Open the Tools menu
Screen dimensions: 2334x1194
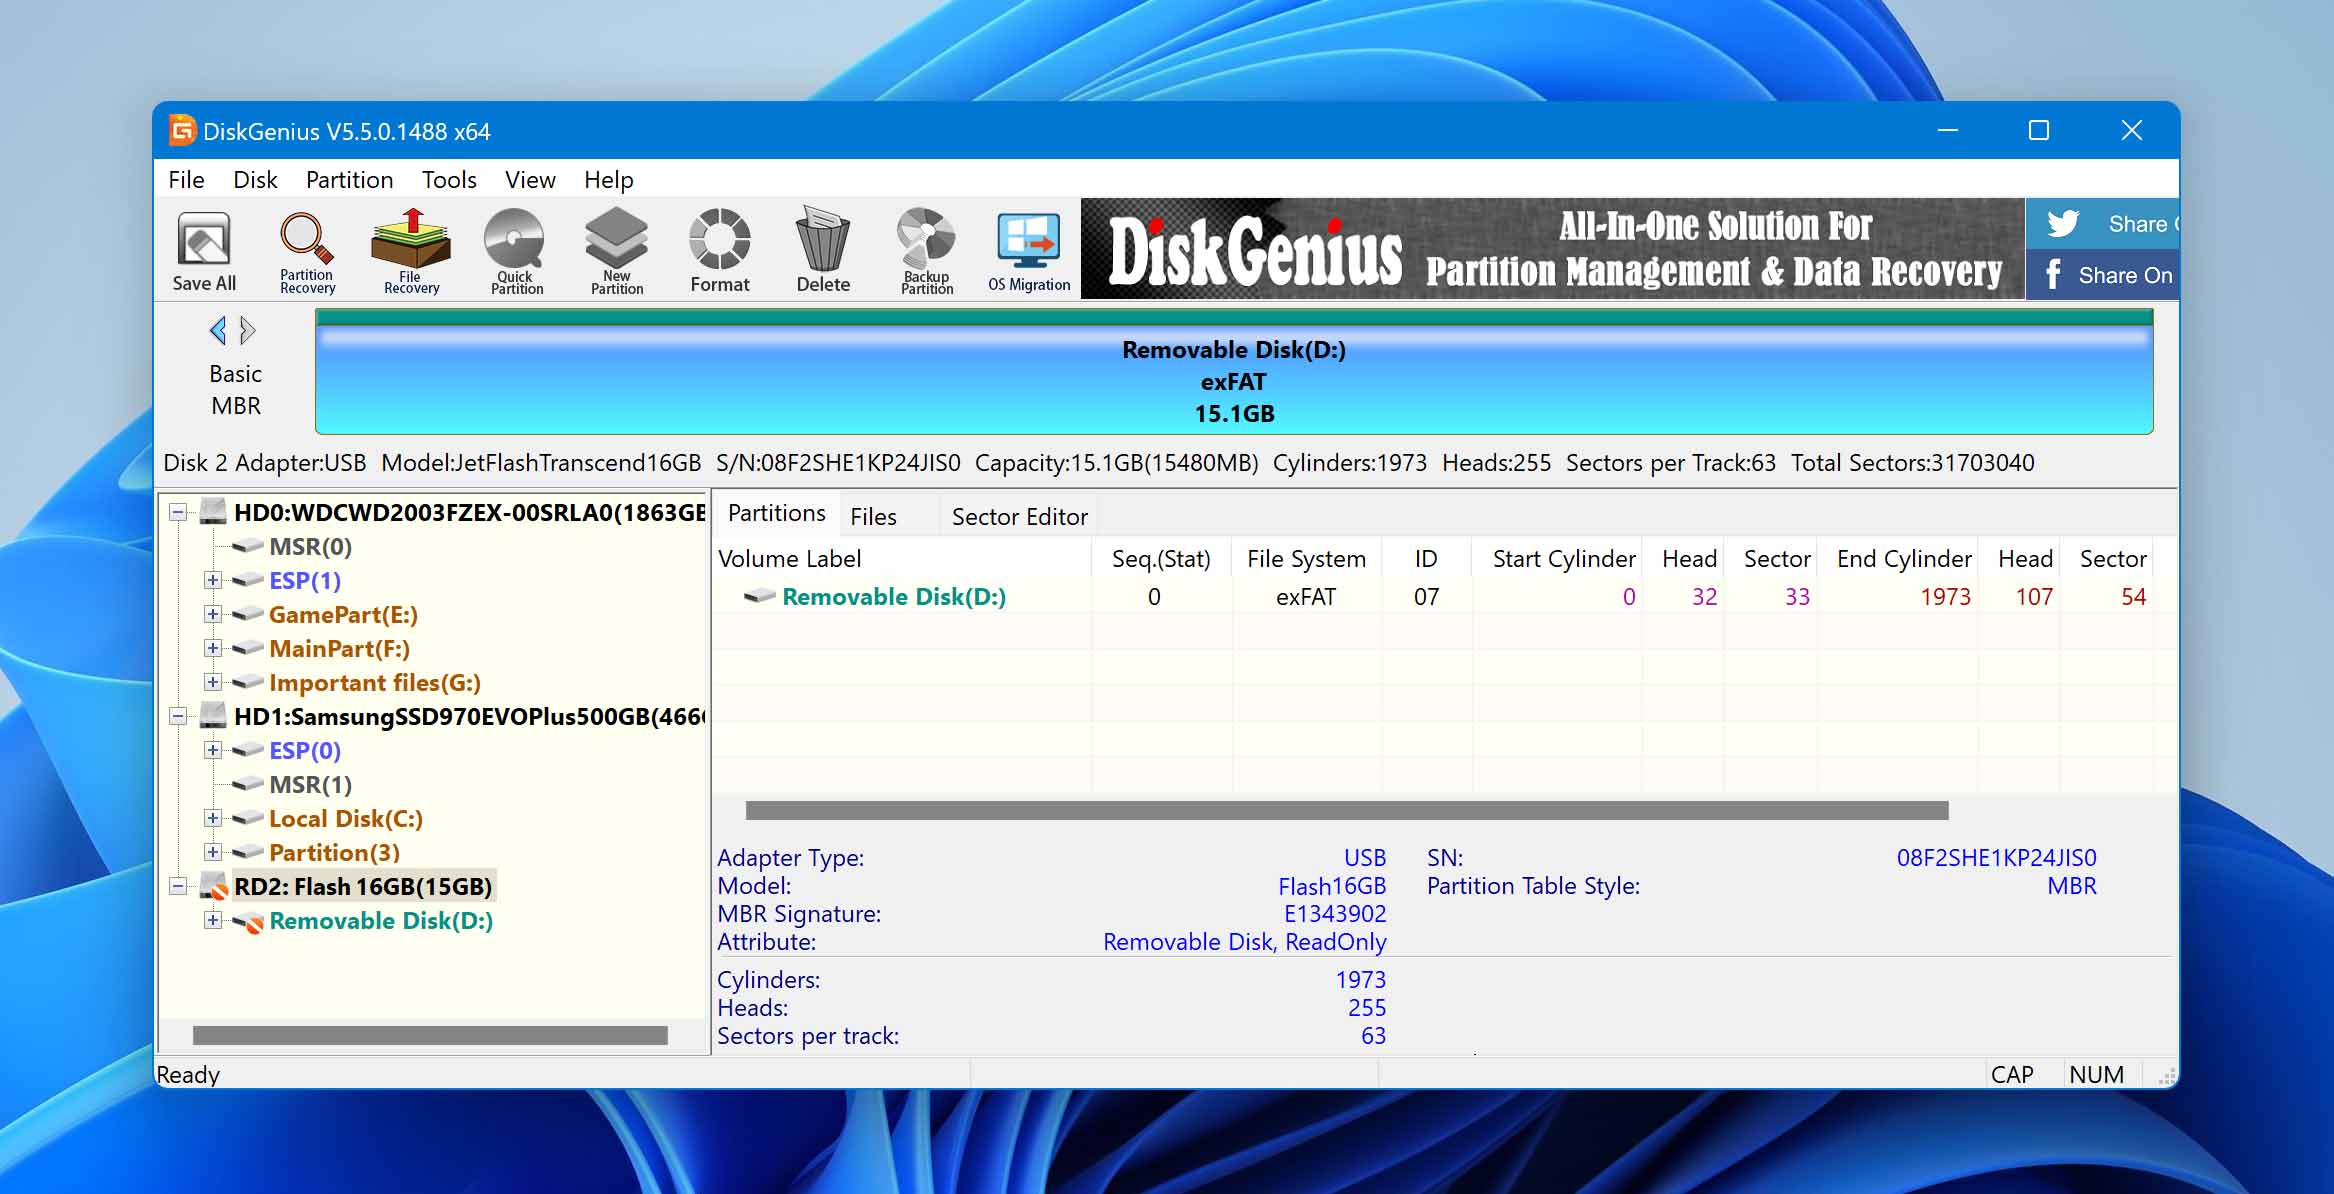coord(449,180)
